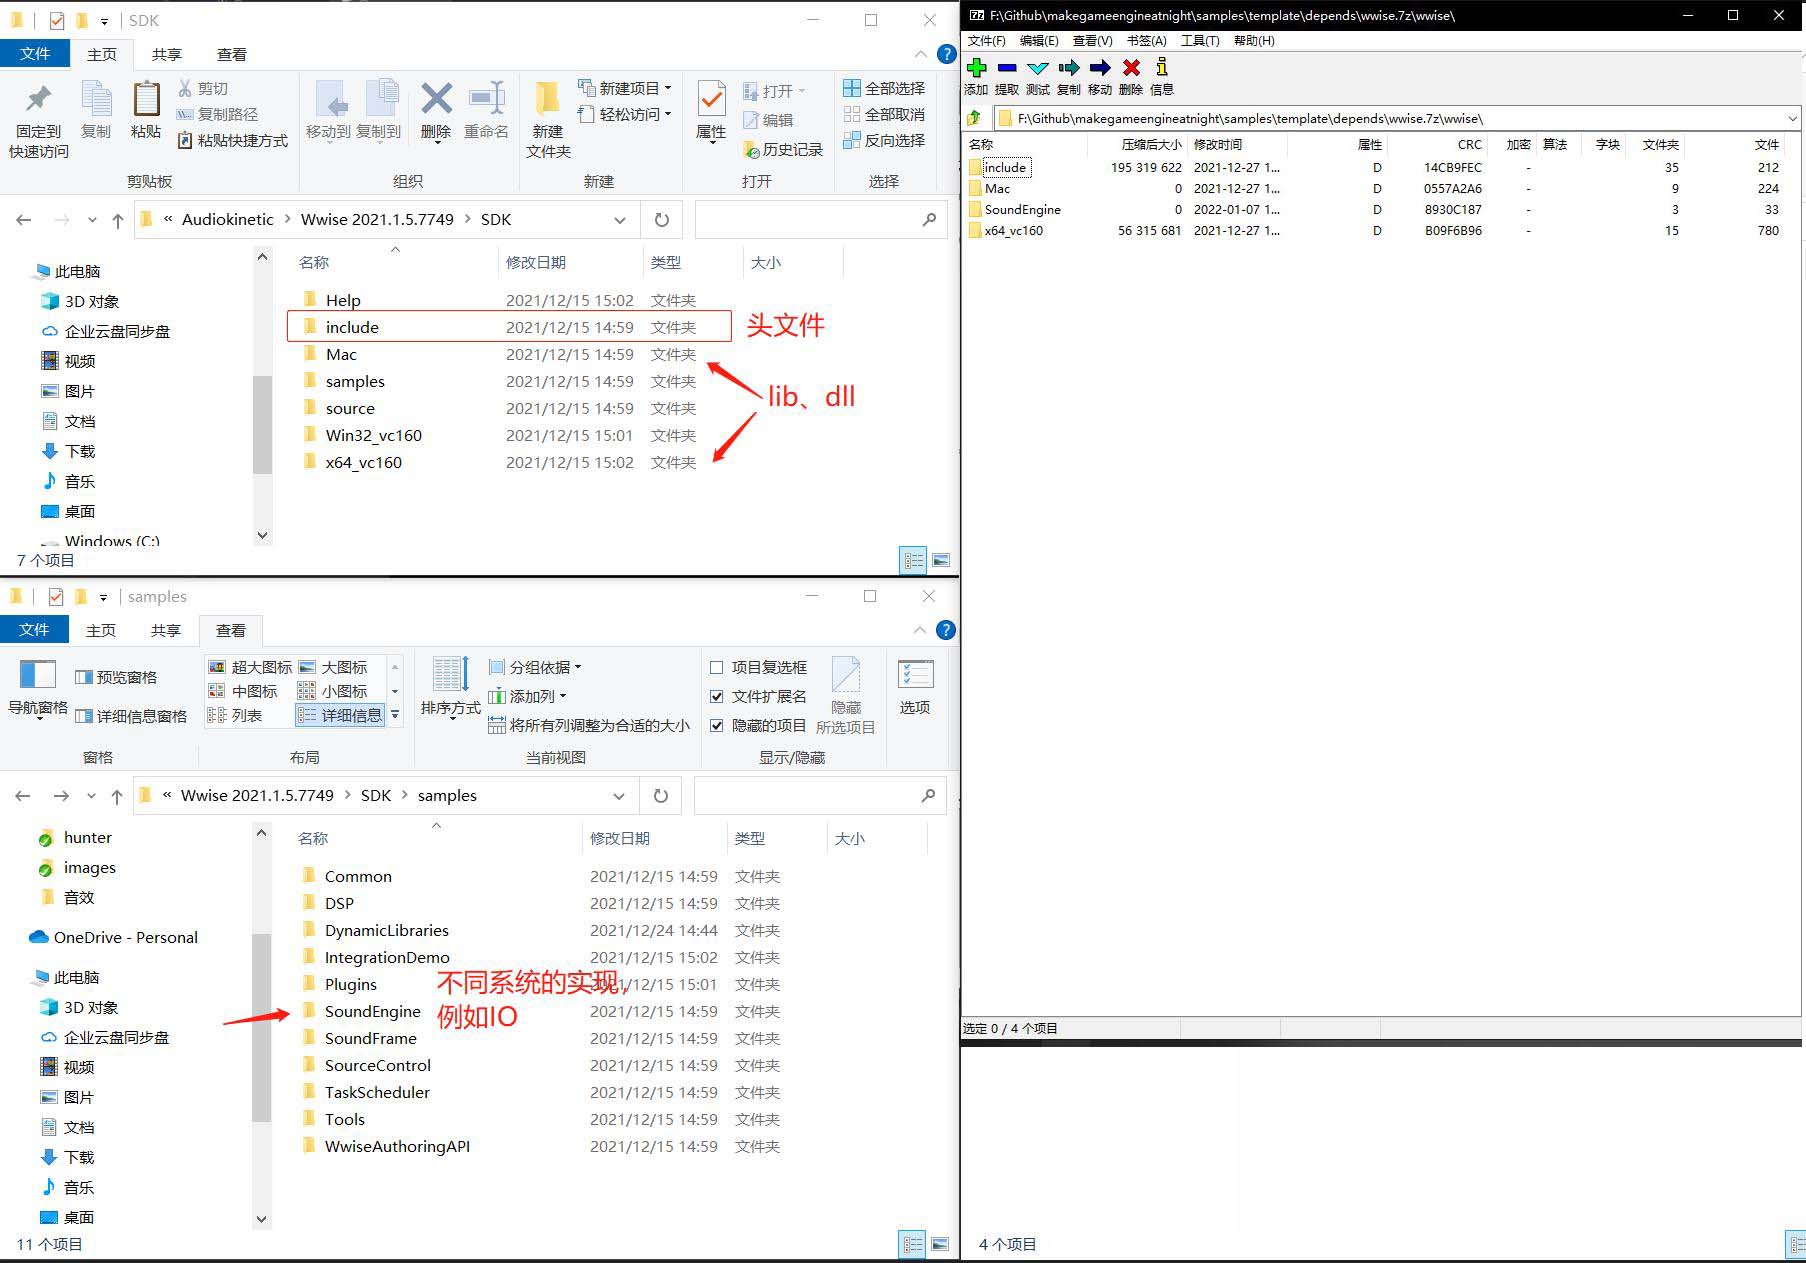
Task: Select SoundEngine folder in samples window
Action: pyautogui.click(x=372, y=1012)
